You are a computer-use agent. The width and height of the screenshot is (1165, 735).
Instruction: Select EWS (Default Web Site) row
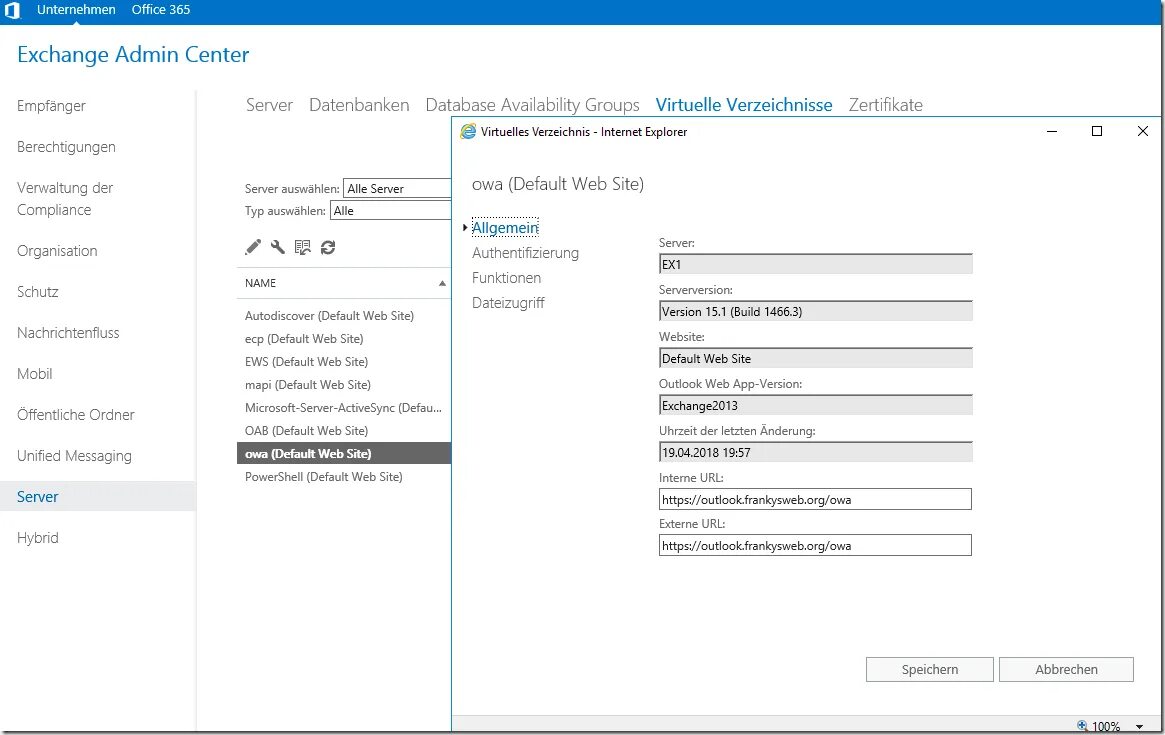tap(344, 362)
